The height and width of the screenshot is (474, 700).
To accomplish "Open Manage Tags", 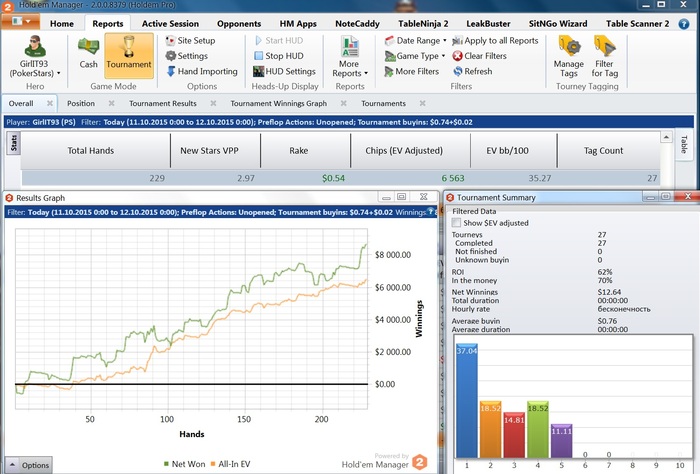I will pyautogui.click(x=569, y=57).
